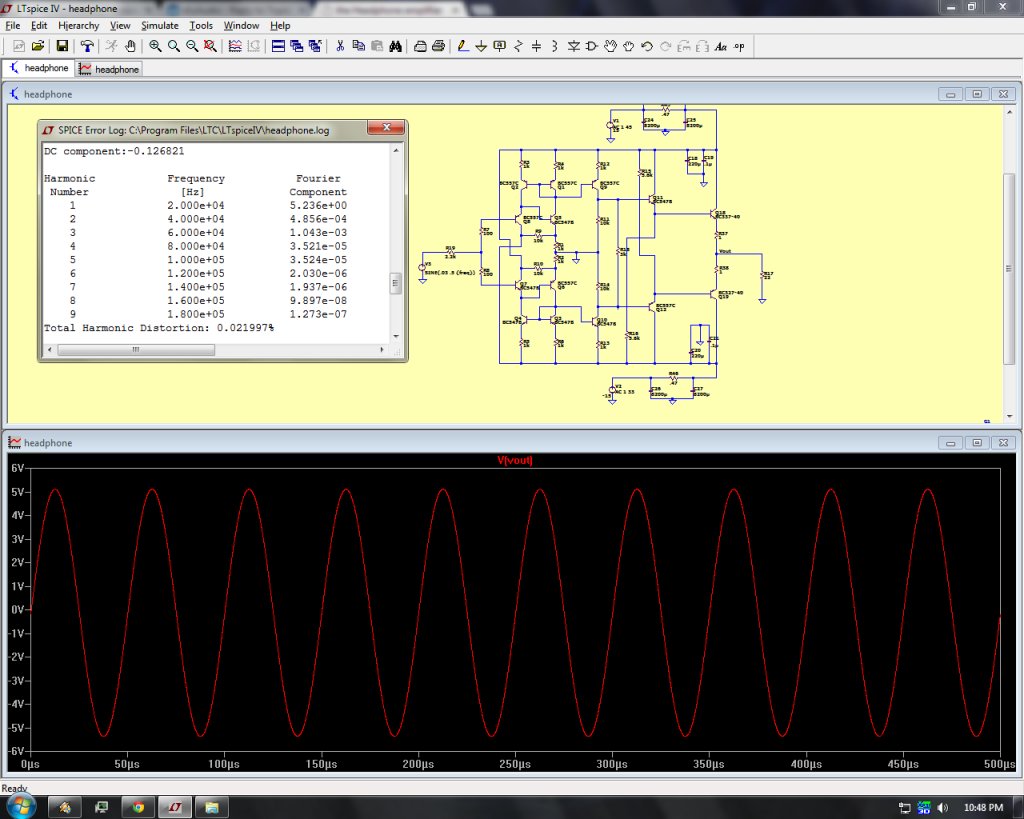
Task: Select the Label Net tool
Action: click(x=500, y=46)
